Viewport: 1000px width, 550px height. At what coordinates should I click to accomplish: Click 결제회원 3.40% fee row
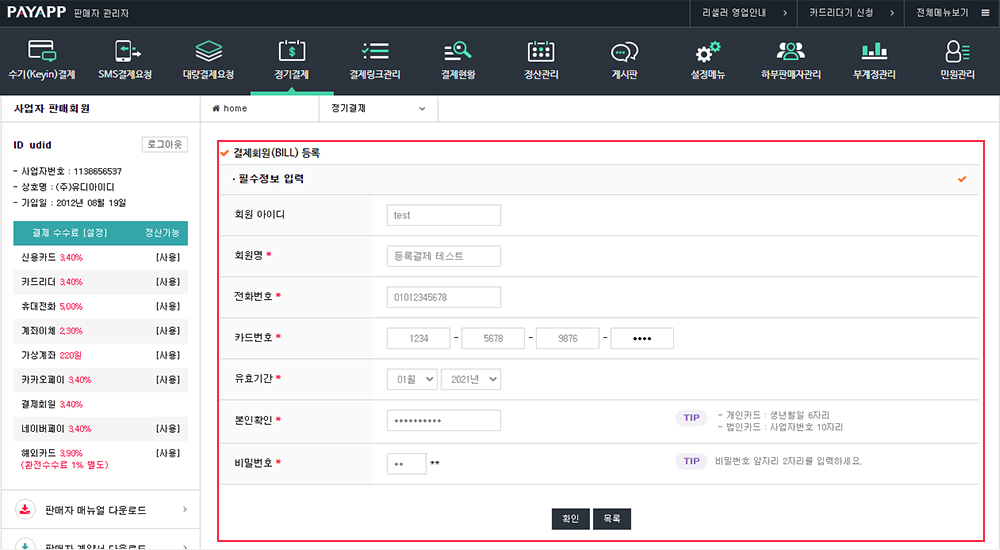pos(101,404)
